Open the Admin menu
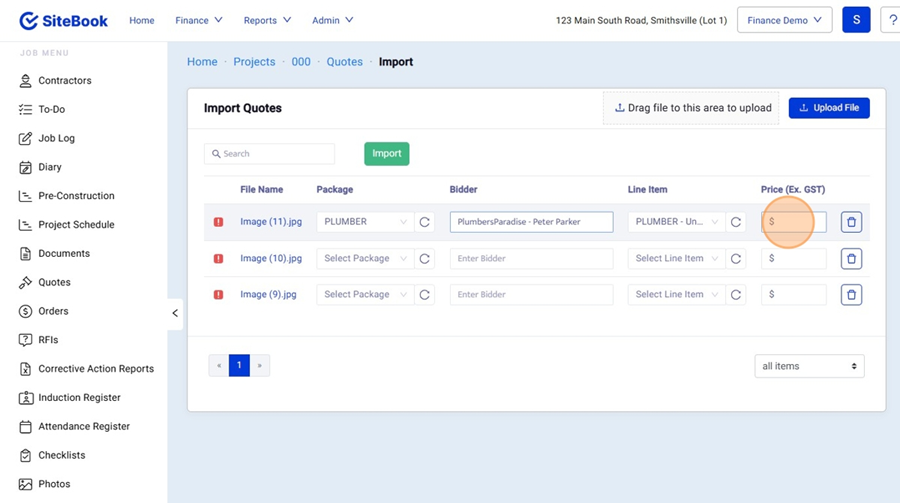 (332, 20)
